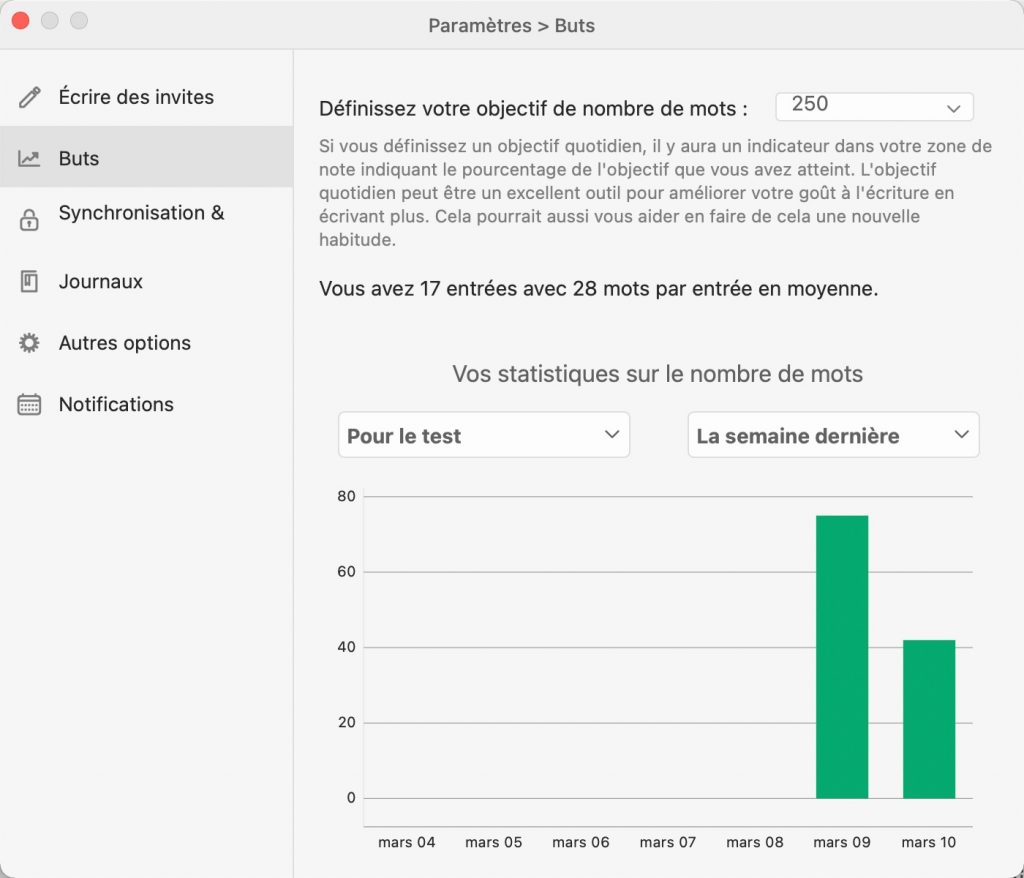Click the mars 10 axis label
The height and width of the screenshot is (878, 1024).
[929, 842]
